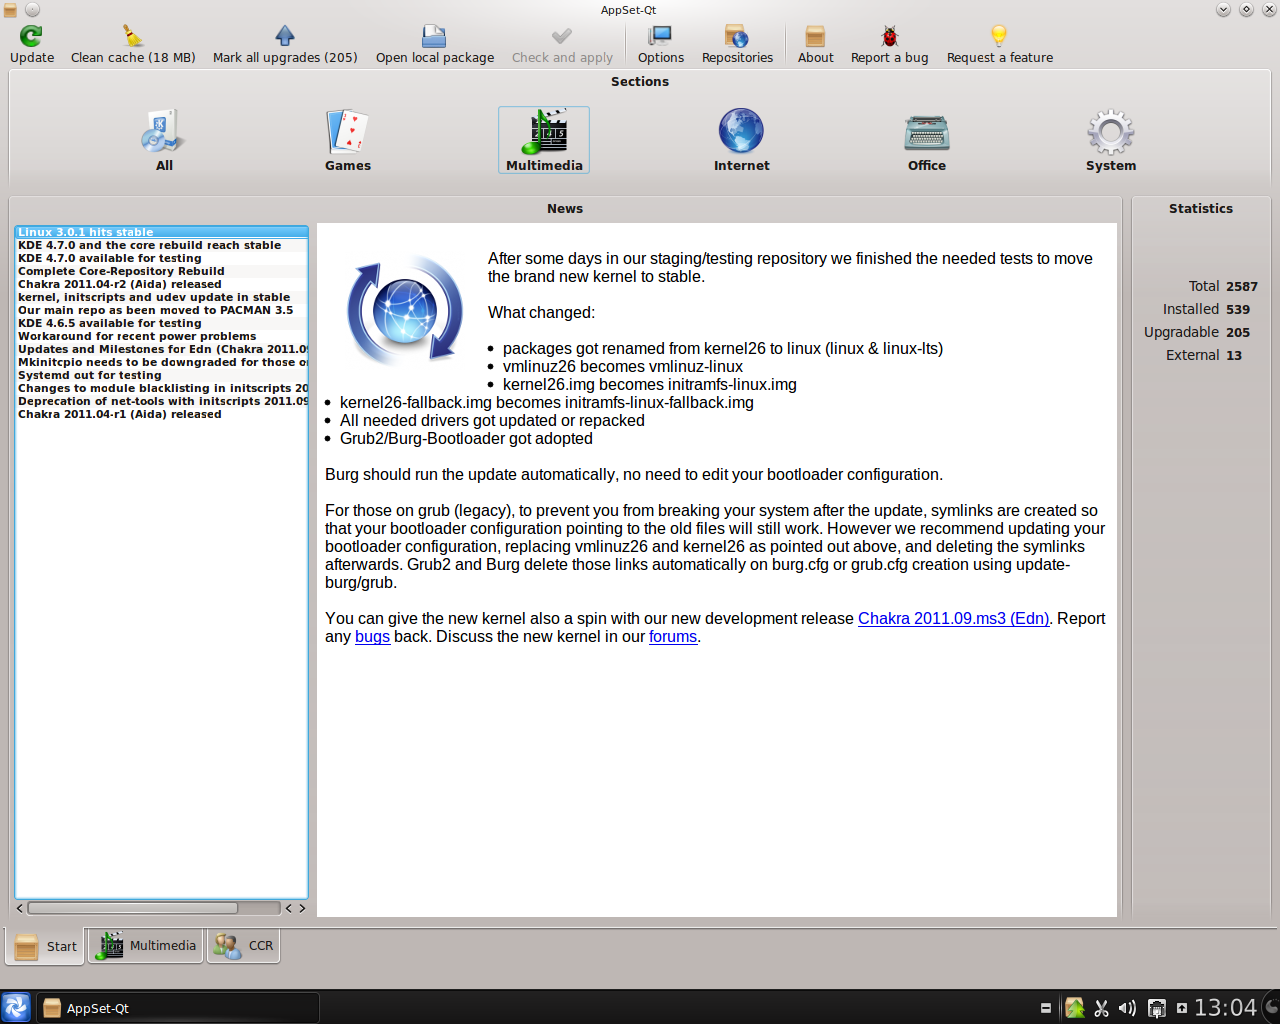The image size is (1280, 1024).
Task: Click the Total 2587 statistic
Action: 1223,286
